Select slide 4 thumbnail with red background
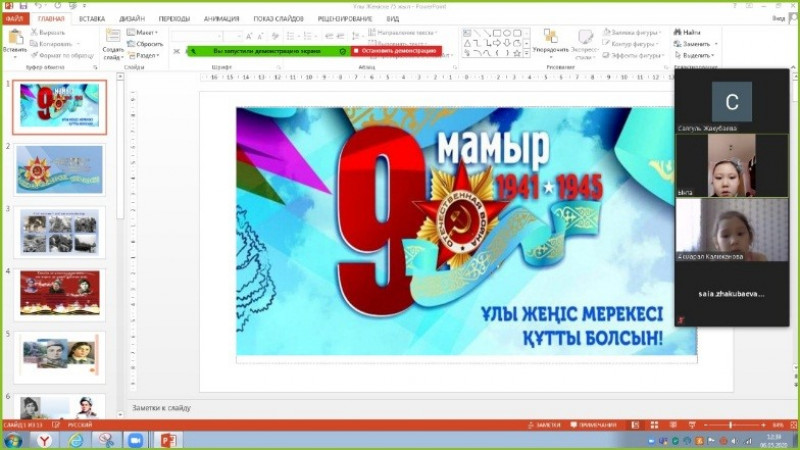The width and height of the screenshot is (800, 450). (x=60, y=295)
